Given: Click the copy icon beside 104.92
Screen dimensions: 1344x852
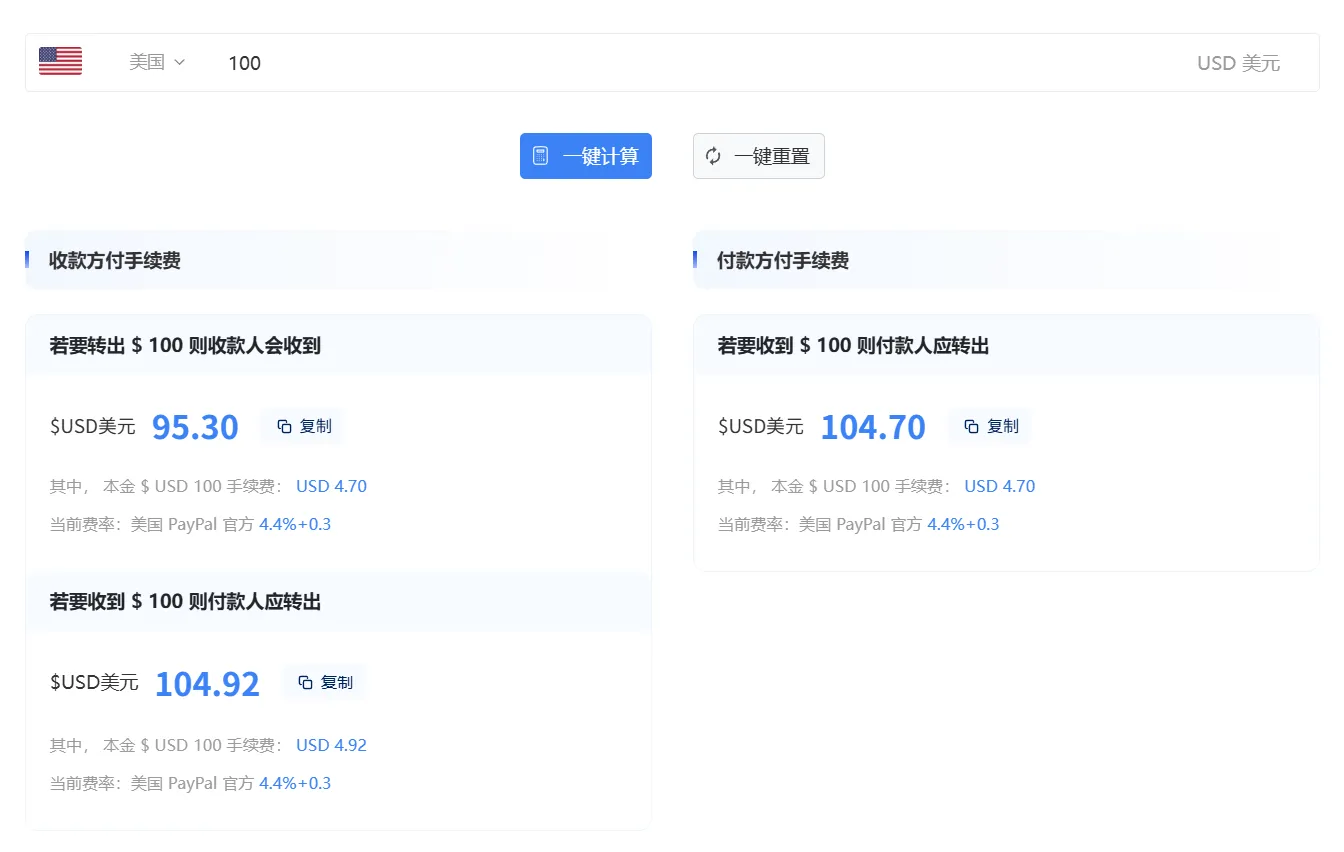Looking at the screenshot, I should [x=304, y=683].
